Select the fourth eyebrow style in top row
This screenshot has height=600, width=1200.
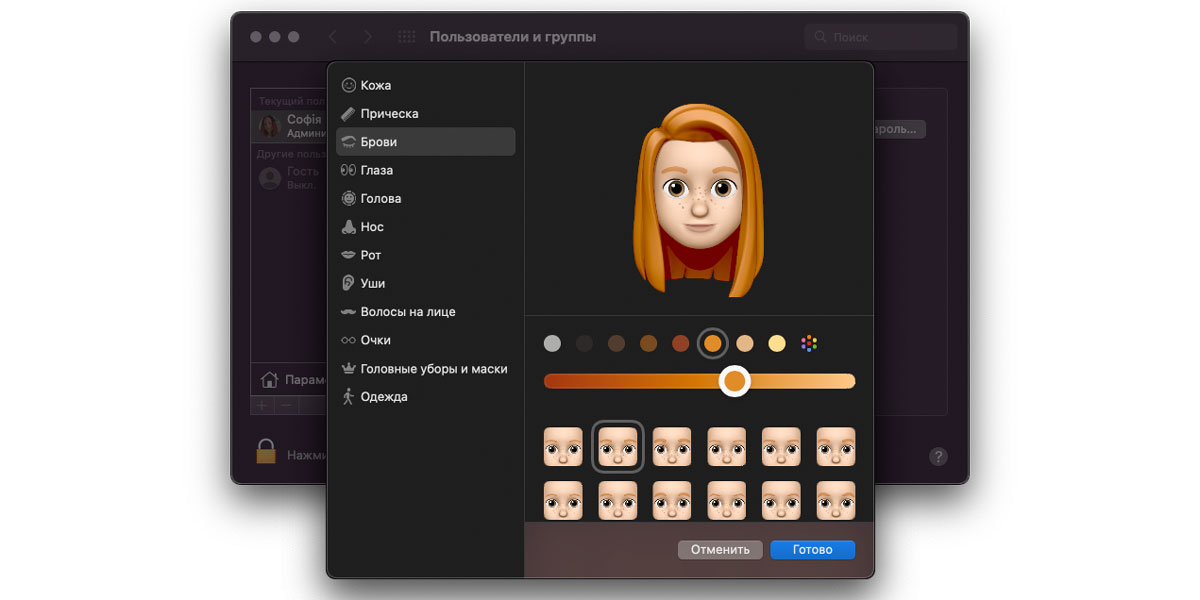727,447
